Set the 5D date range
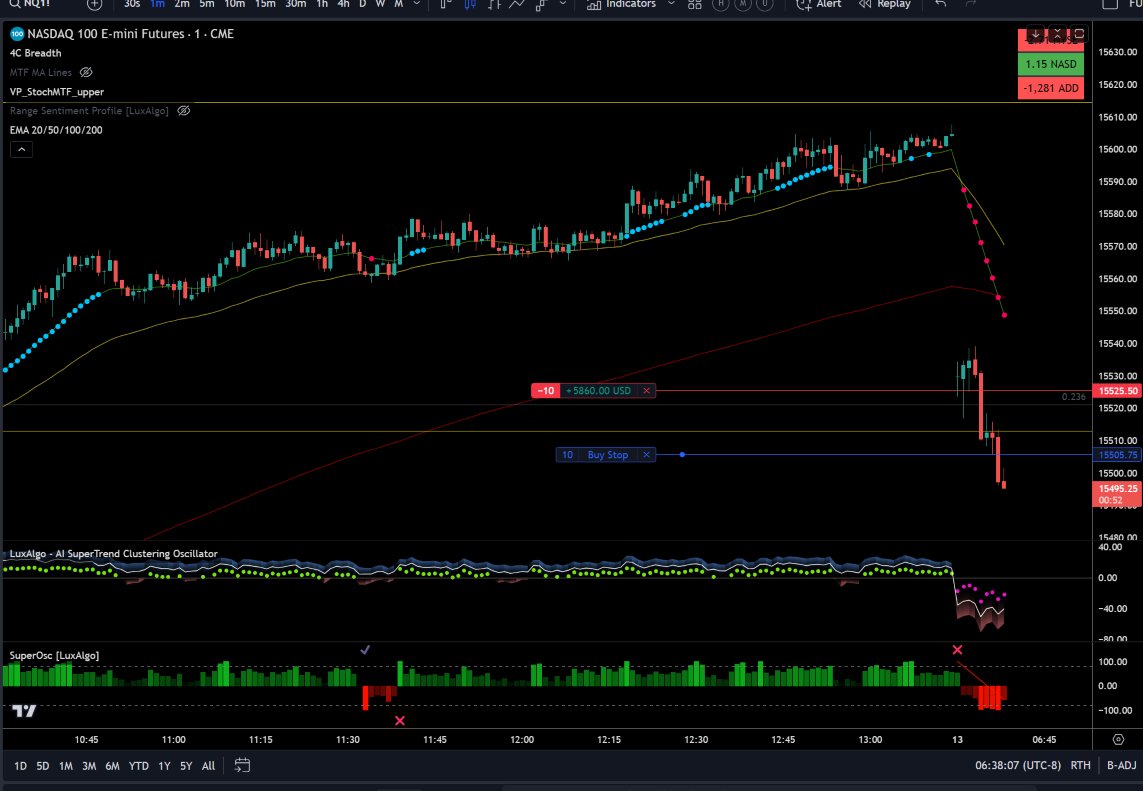 pyautogui.click(x=43, y=765)
